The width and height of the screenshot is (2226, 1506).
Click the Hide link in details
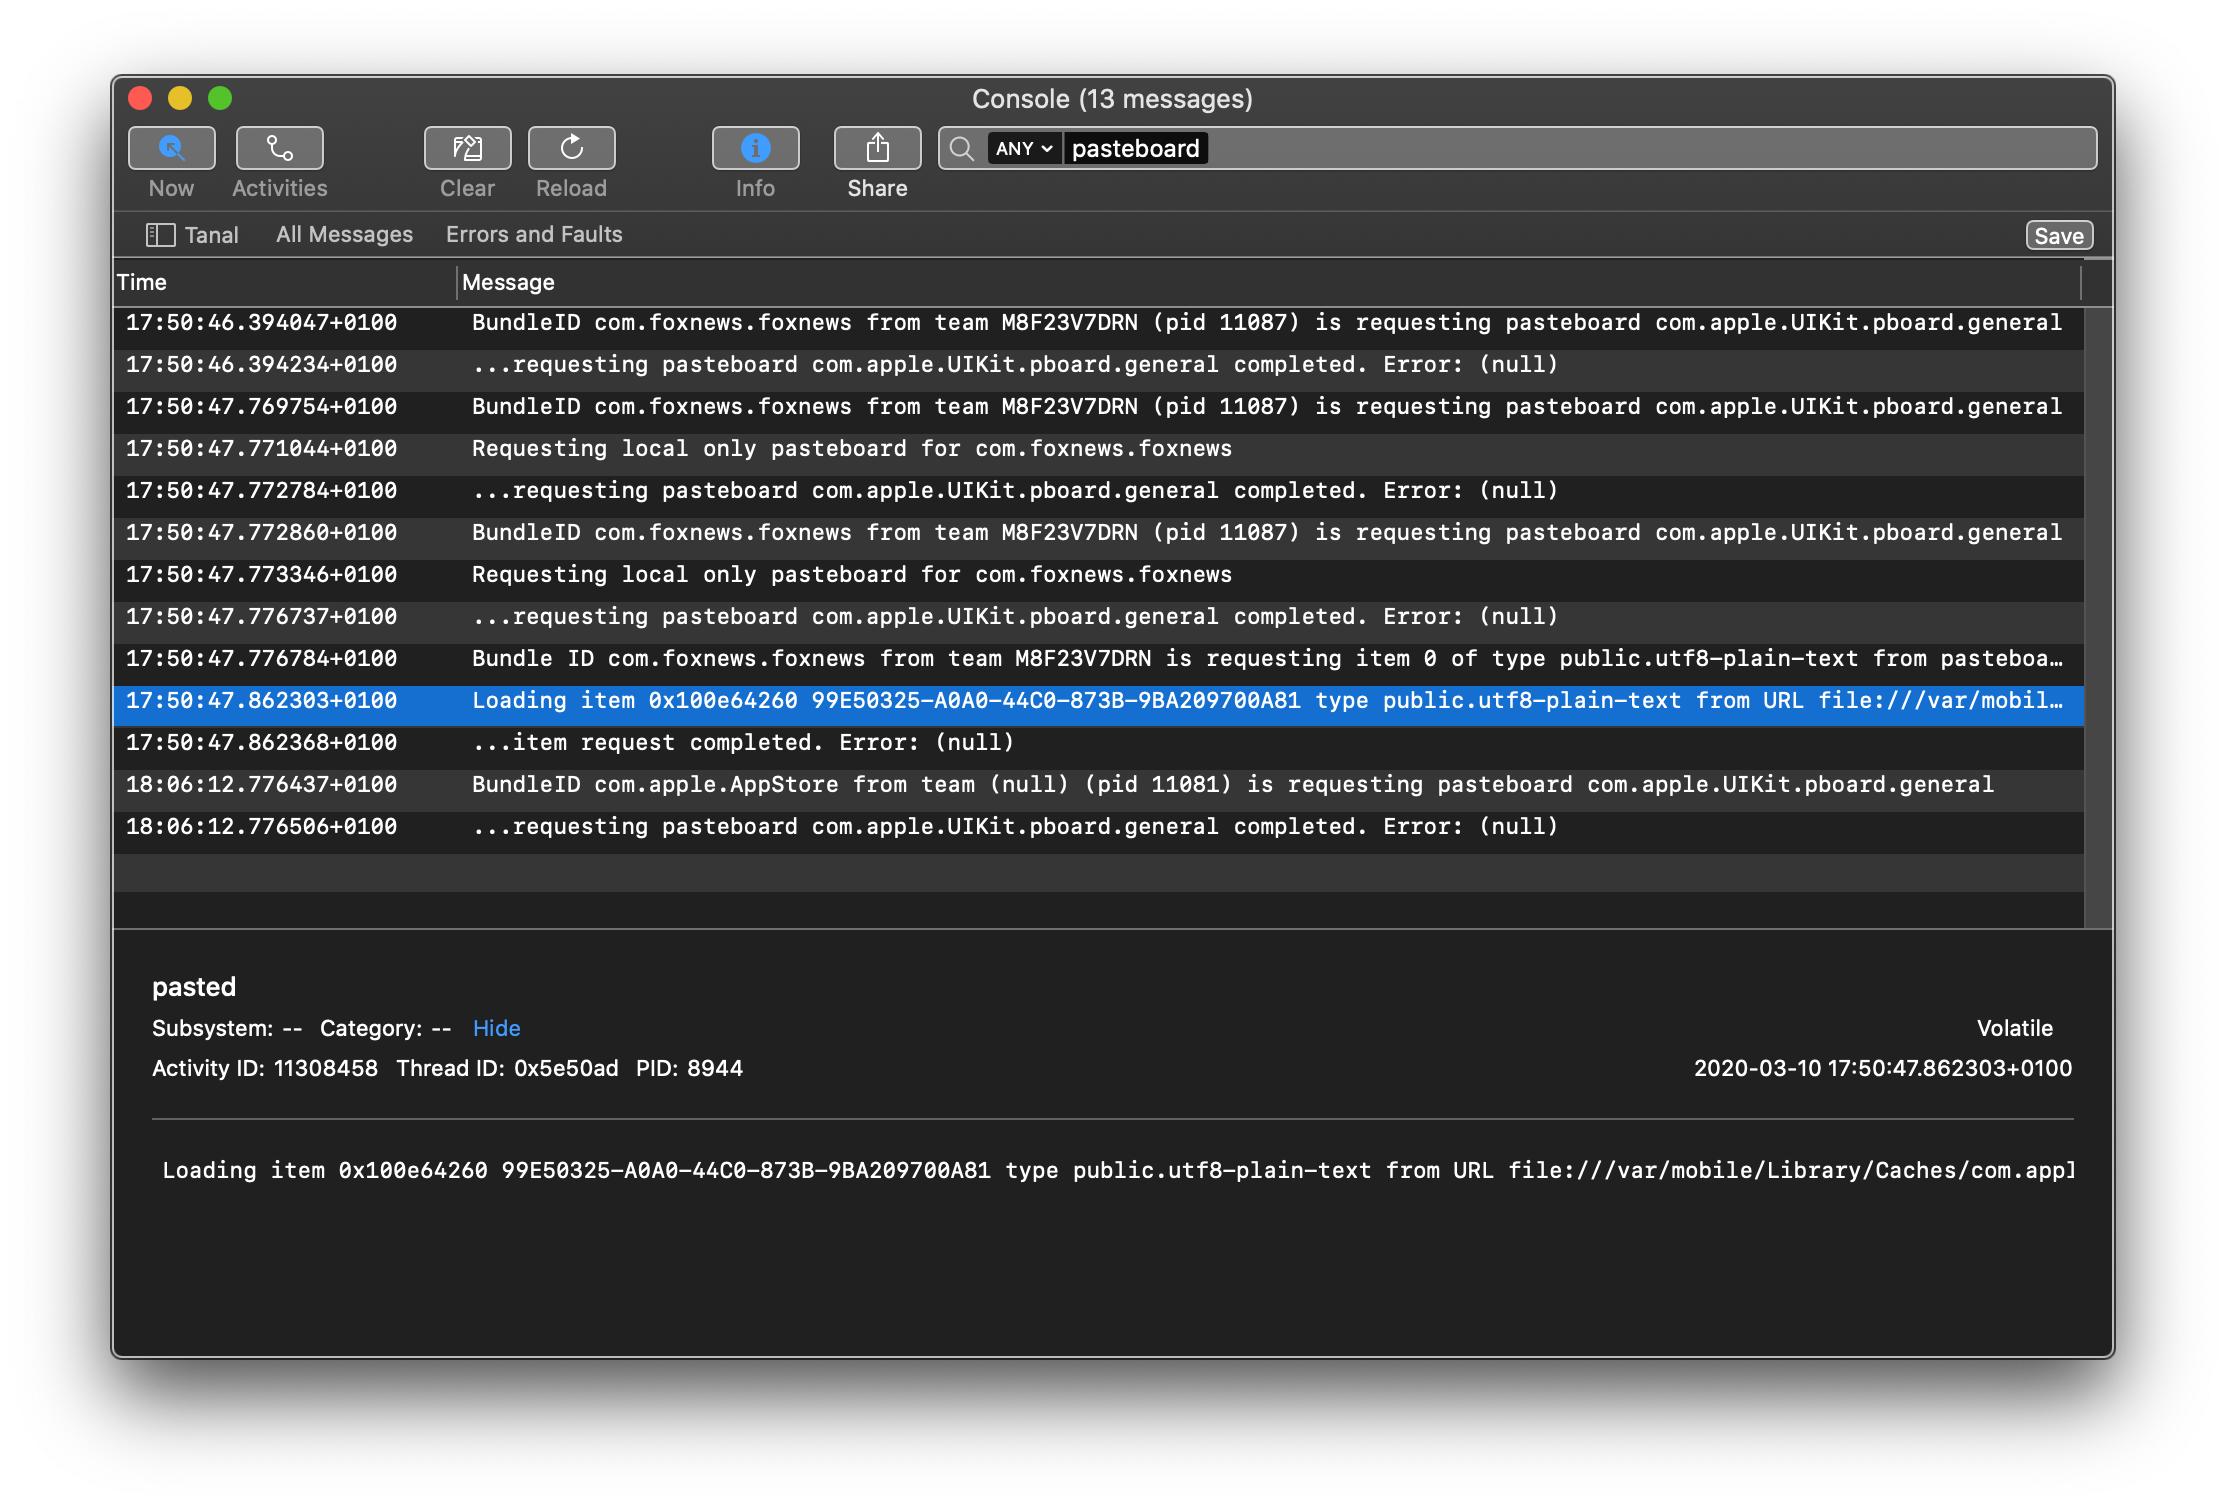tap(496, 1028)
